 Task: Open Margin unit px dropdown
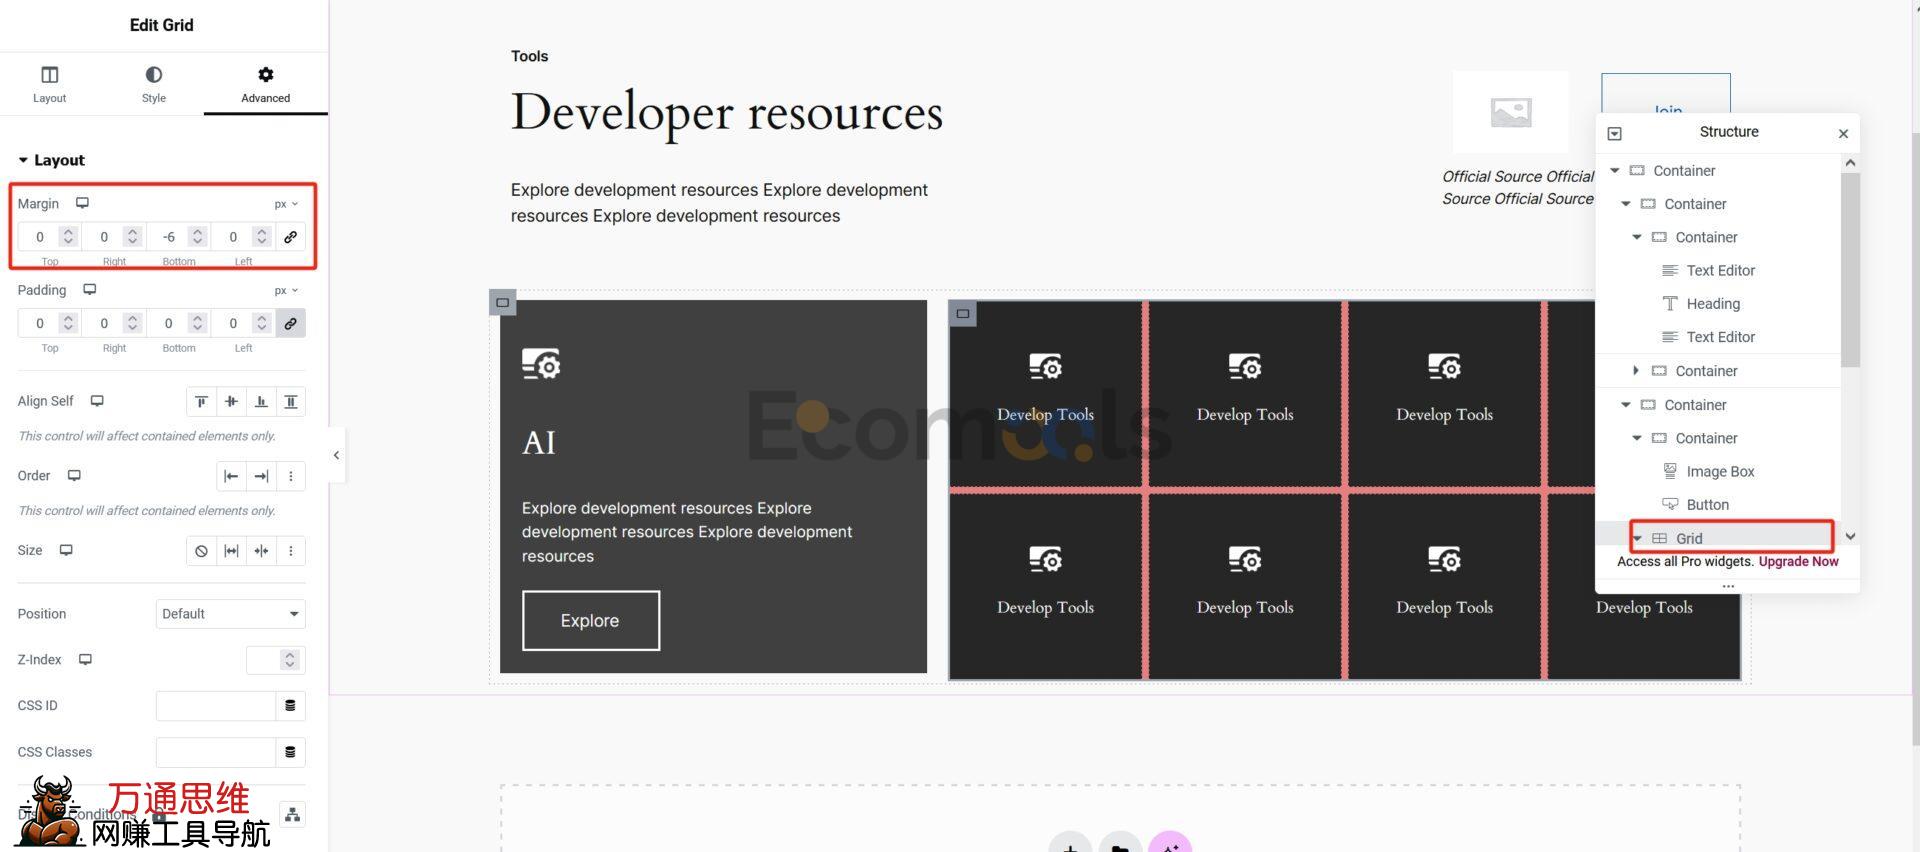[x=286, y=204]
